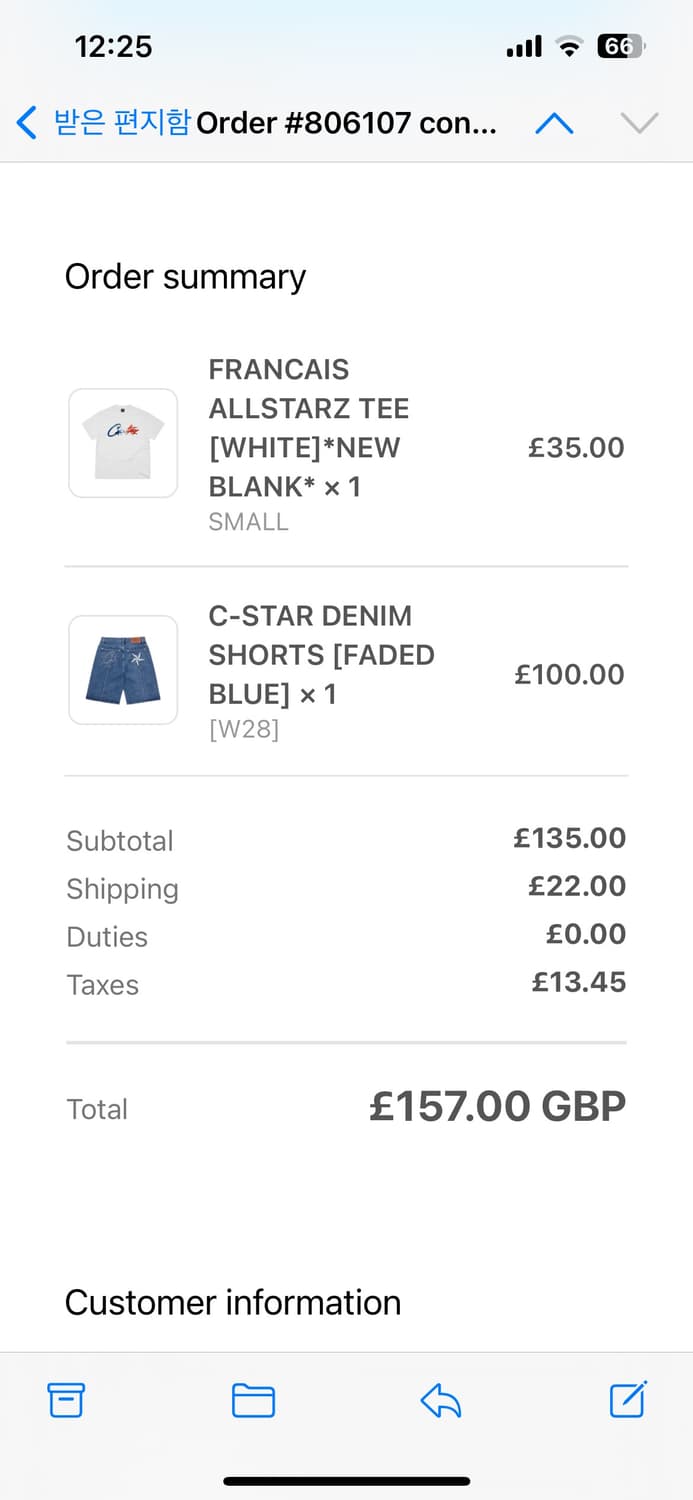Tap the Wi-Fi status icon

[570, 46]
